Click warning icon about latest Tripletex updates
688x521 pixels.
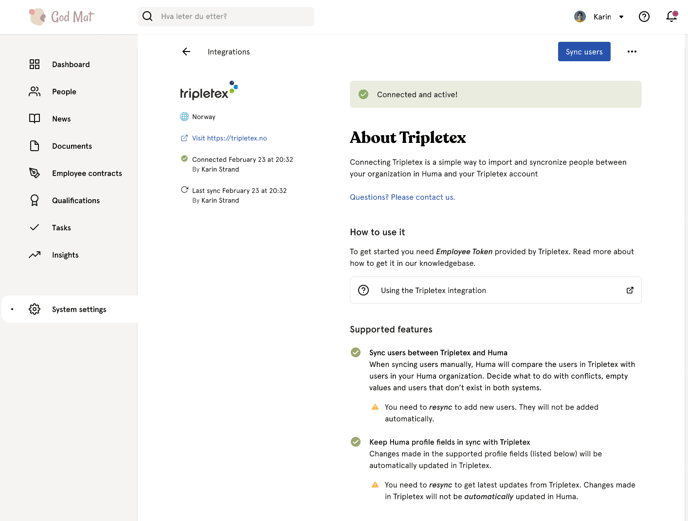pyautogui.click(x=375, y=485)
